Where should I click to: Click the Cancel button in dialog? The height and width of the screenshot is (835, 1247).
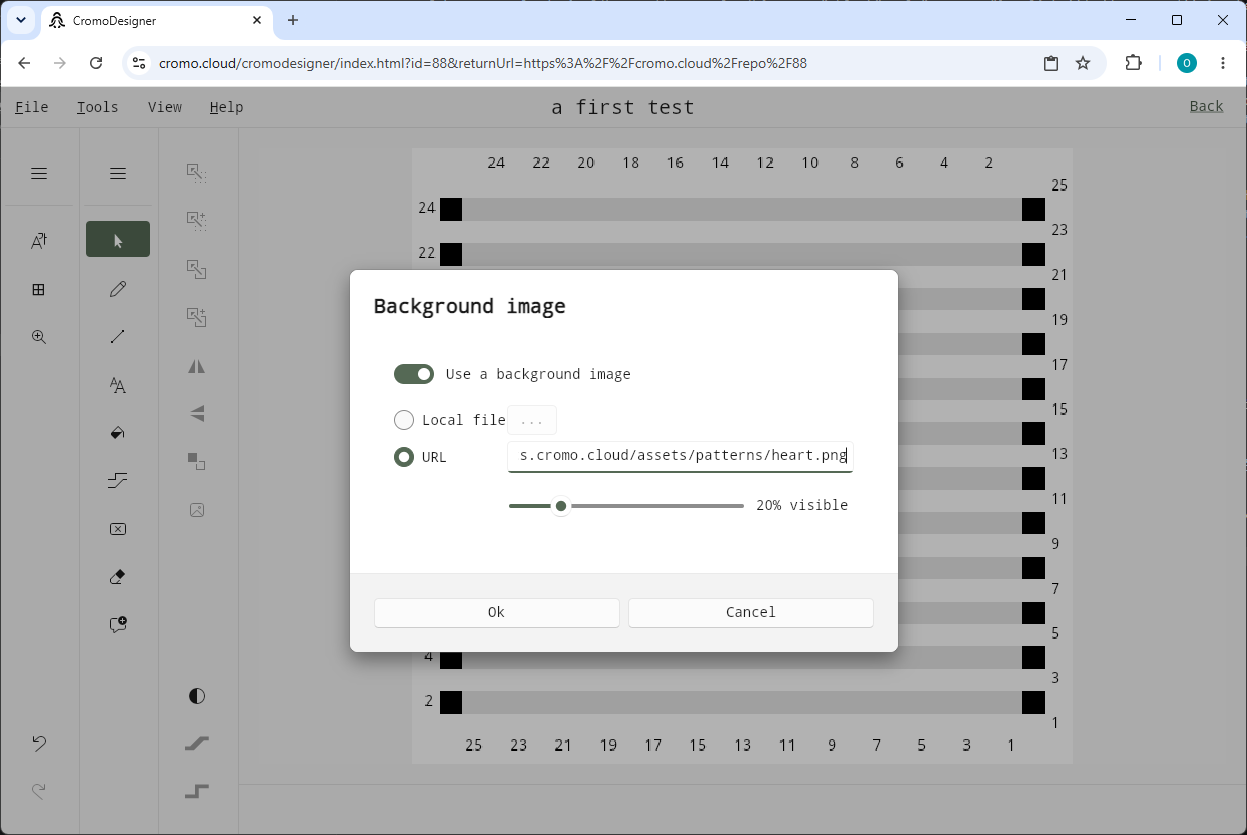tap(751, 612)
